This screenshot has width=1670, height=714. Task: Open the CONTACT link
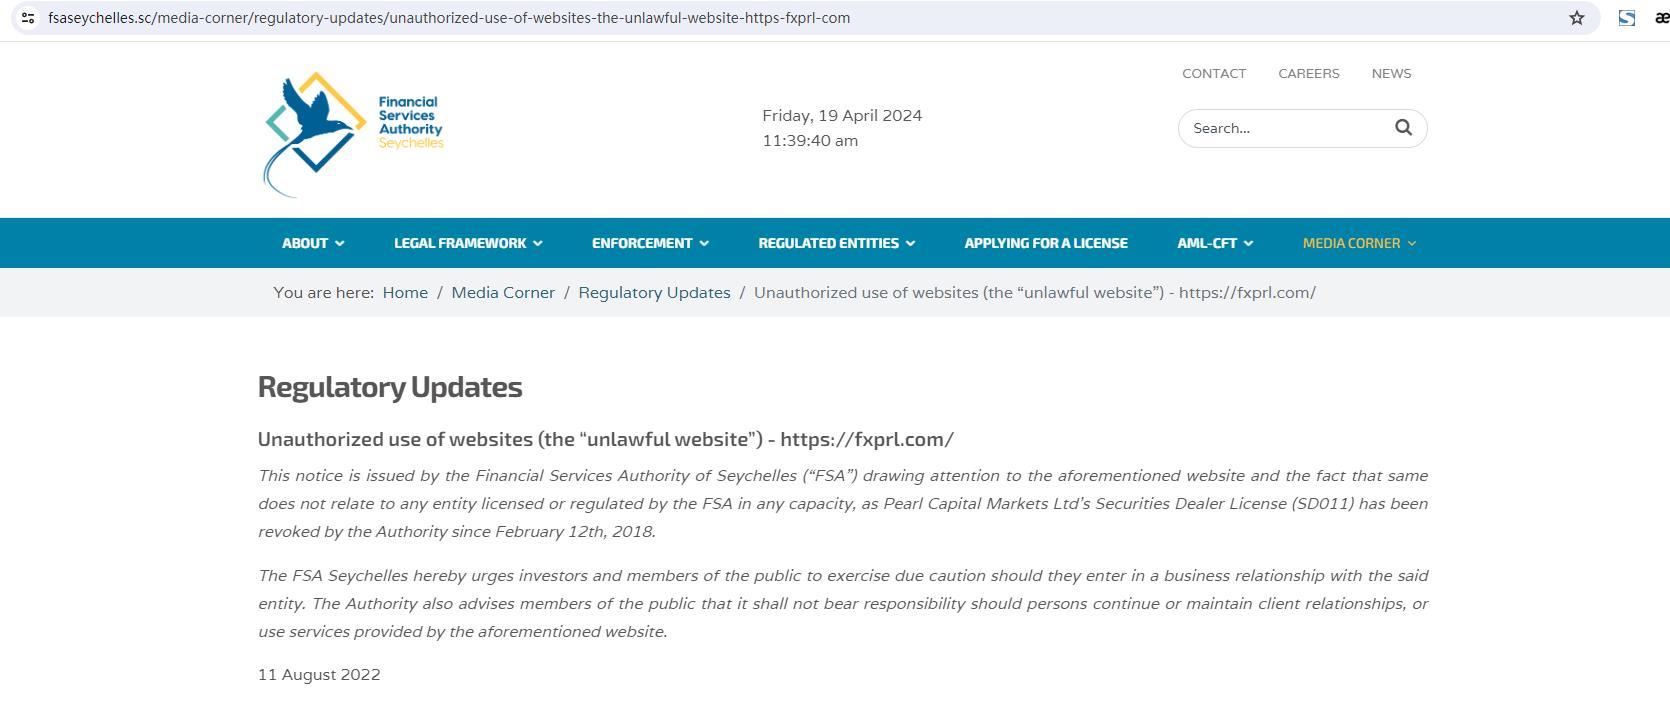1214,73
